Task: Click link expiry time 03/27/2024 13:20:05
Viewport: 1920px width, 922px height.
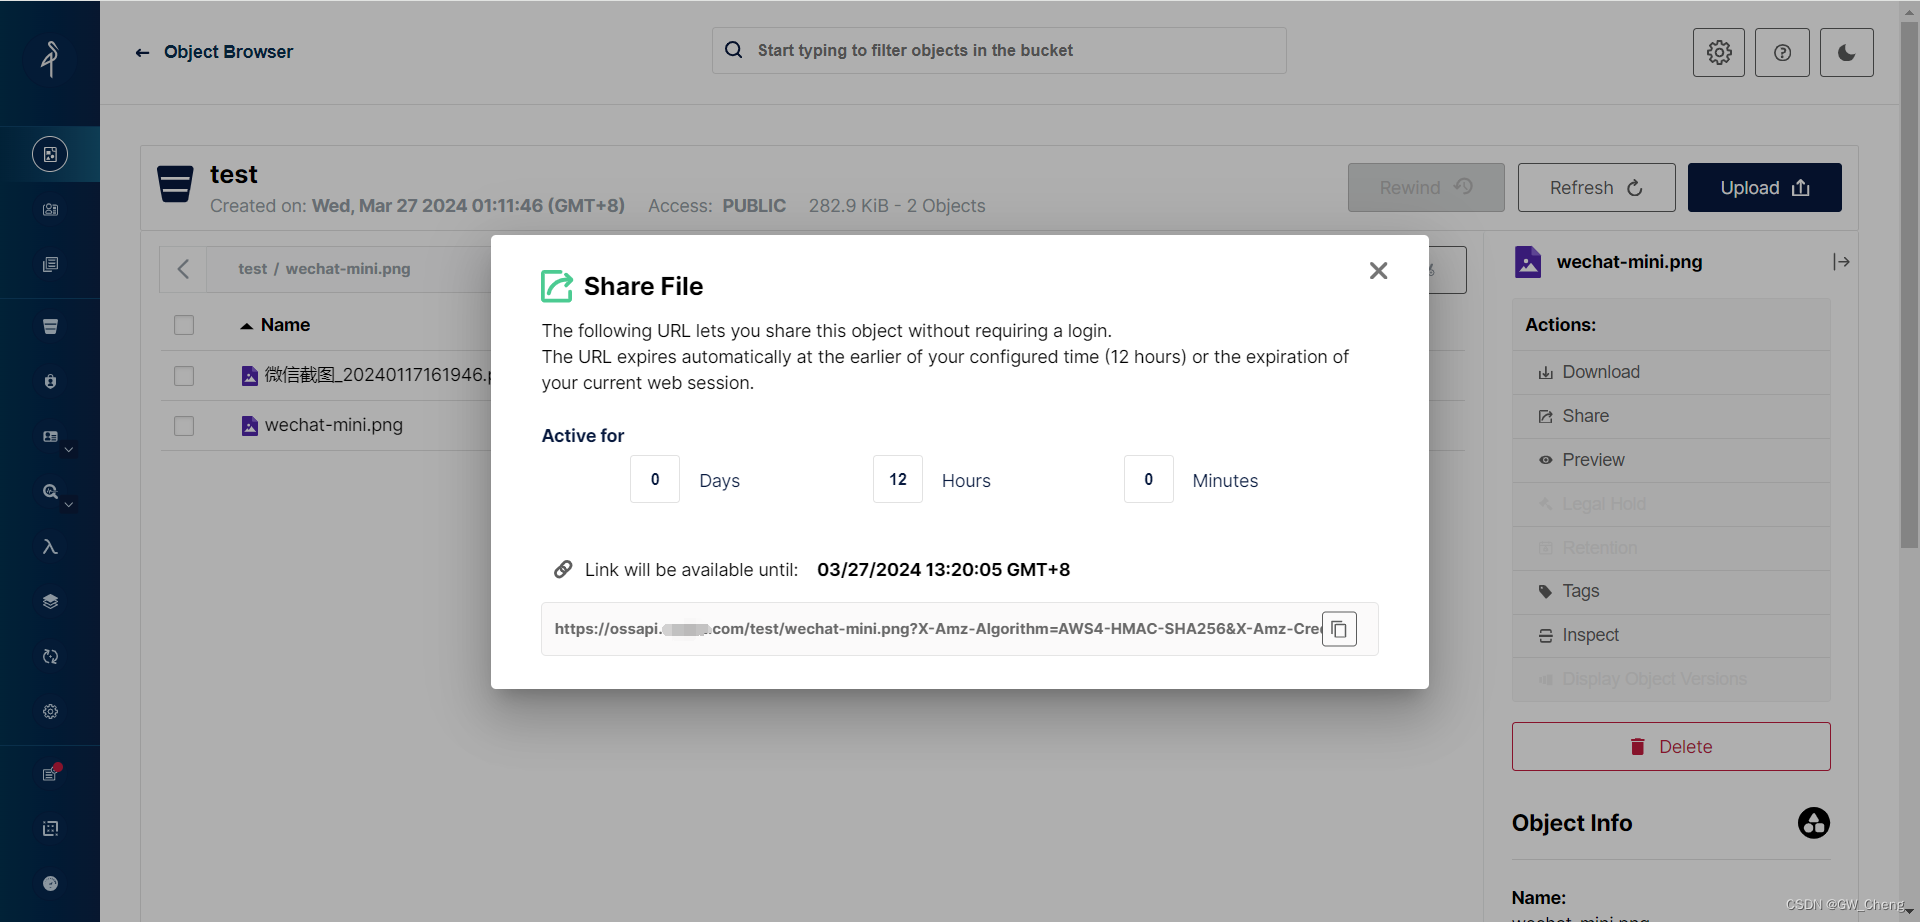Action: coord(943,570)
